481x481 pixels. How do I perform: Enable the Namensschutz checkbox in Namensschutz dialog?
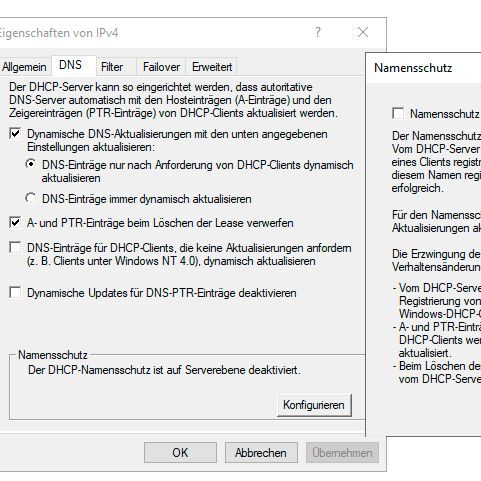pos(398,113)
